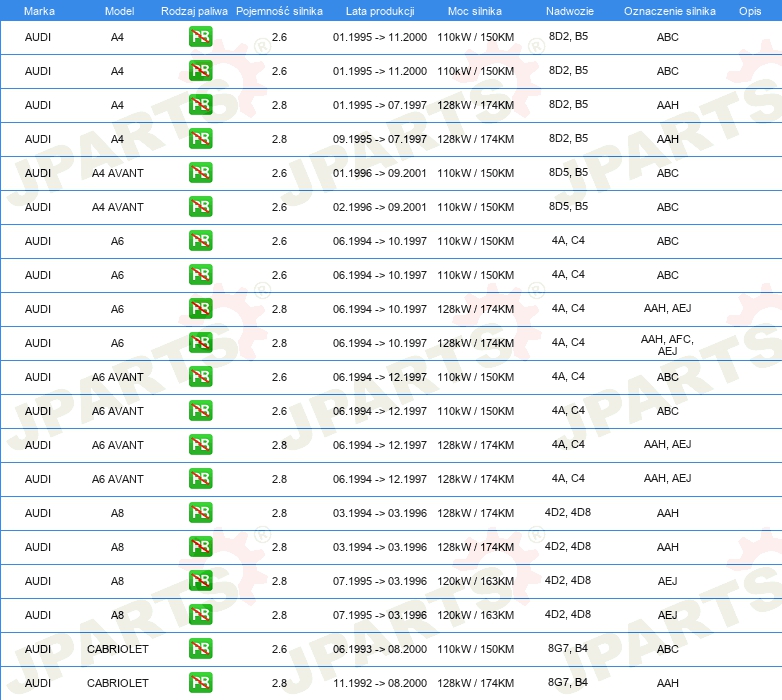Click '110kW / 150KM' in the CABRIOLET row
782x700 pixels.
pos(475,649)
